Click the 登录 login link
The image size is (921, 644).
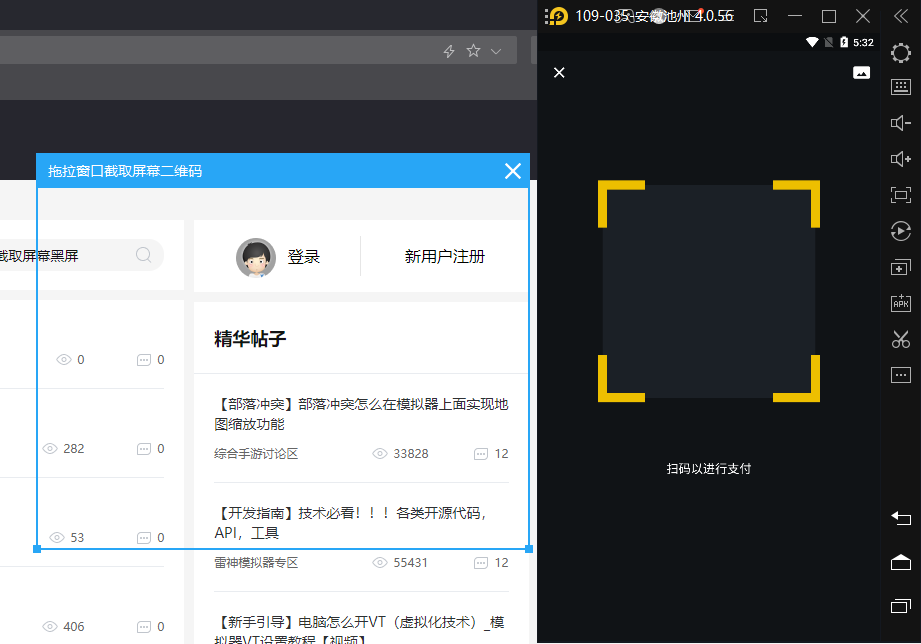[303, 257]
